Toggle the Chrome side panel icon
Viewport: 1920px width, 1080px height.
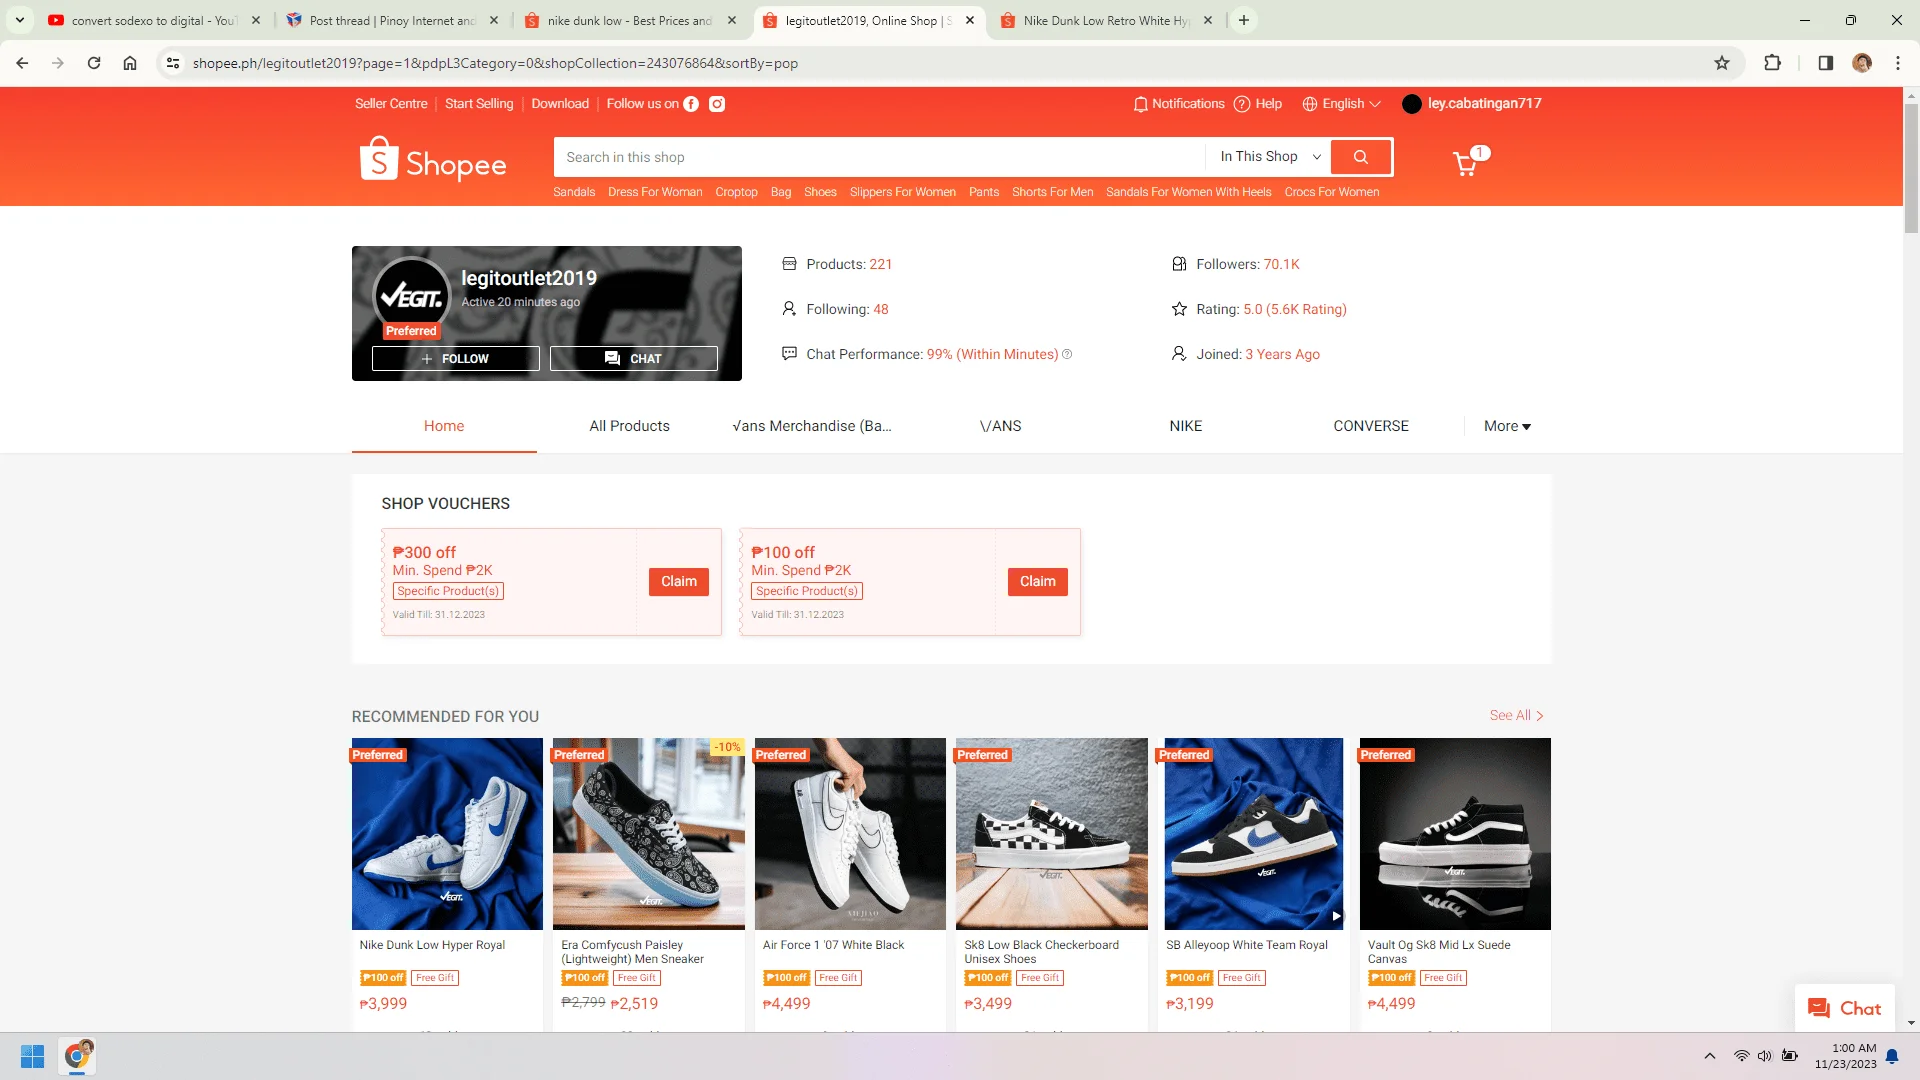[x=1825, y=63]
